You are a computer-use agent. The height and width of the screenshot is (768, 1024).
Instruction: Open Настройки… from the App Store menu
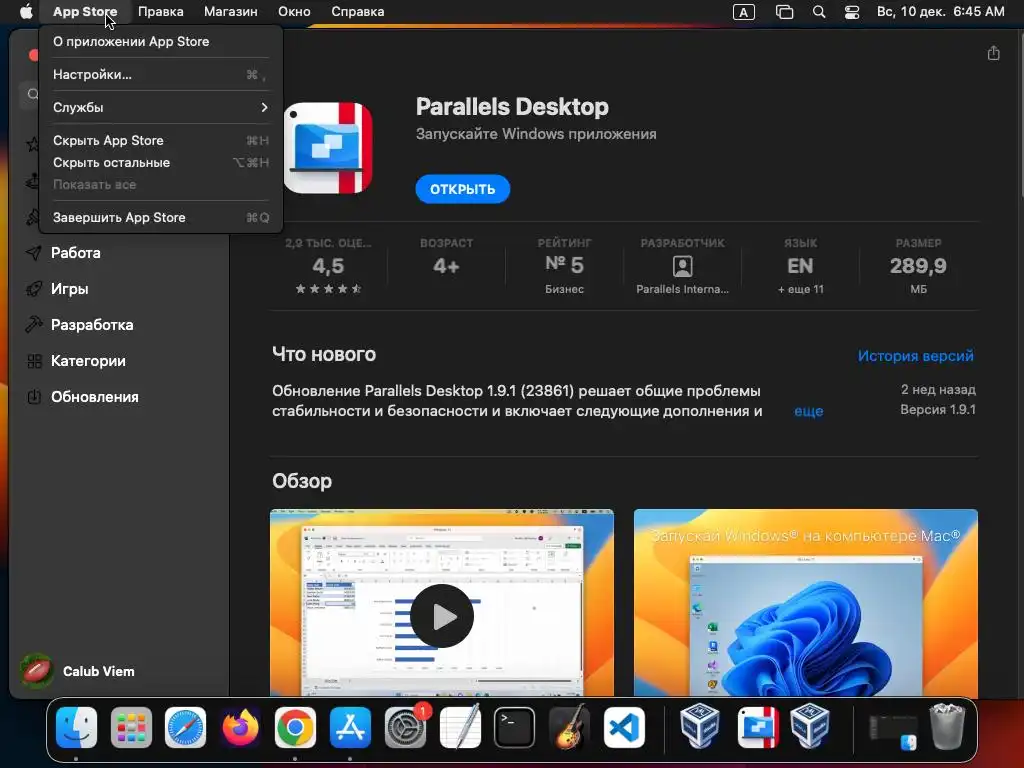point(161,74)
